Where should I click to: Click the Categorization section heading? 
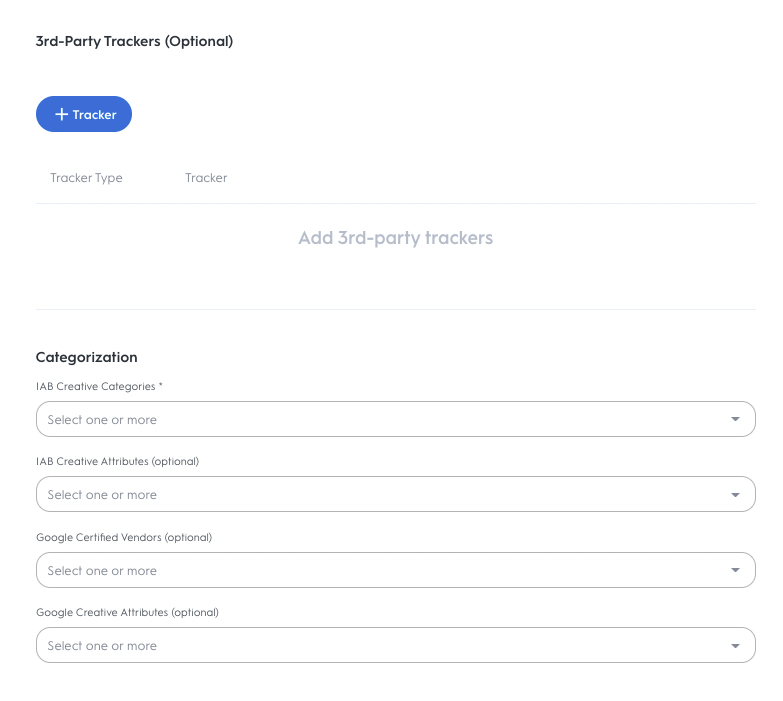click(x=87, y=357)
